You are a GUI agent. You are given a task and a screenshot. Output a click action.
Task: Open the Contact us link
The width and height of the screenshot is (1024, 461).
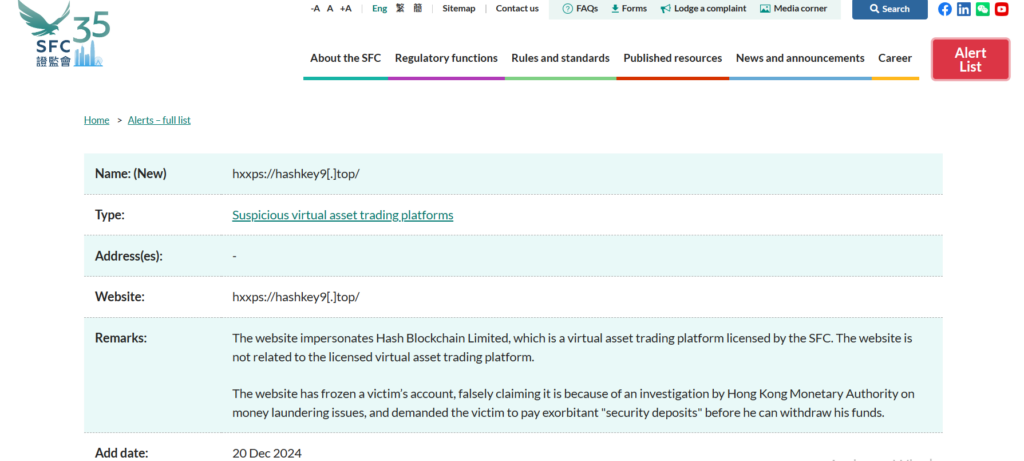[517, 8]
